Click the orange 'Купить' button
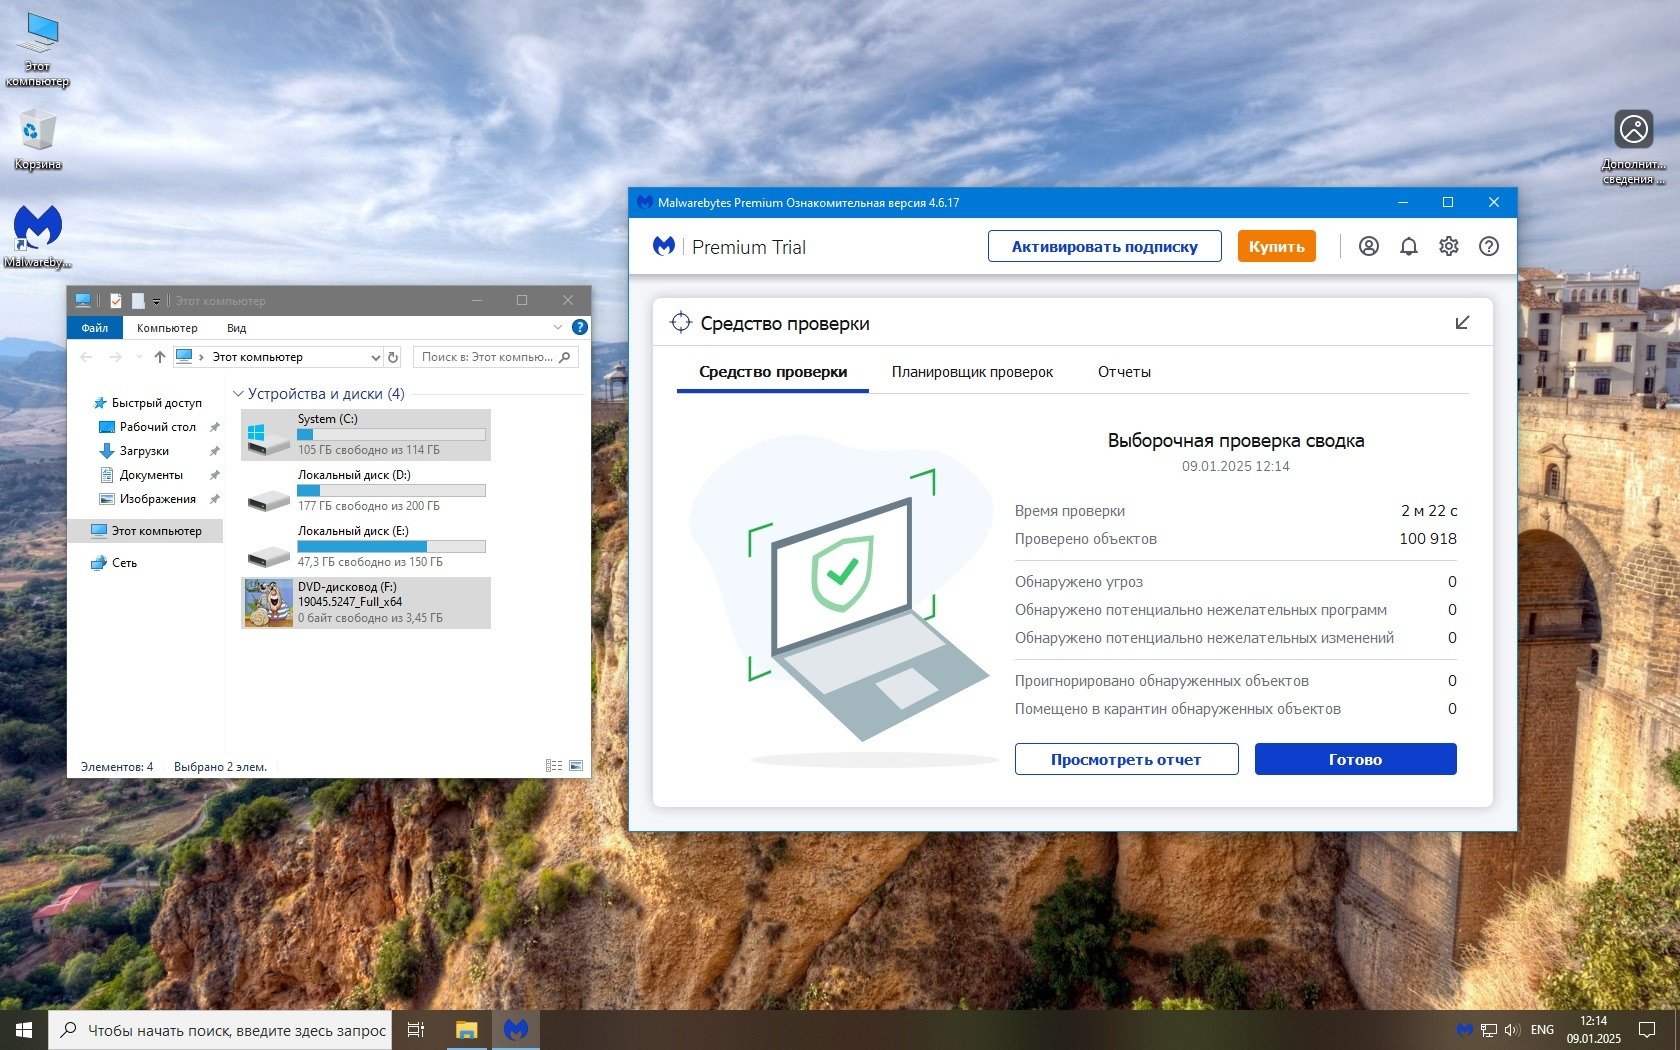This screenshot has height=1050, width=1680. click(1276, 246)
